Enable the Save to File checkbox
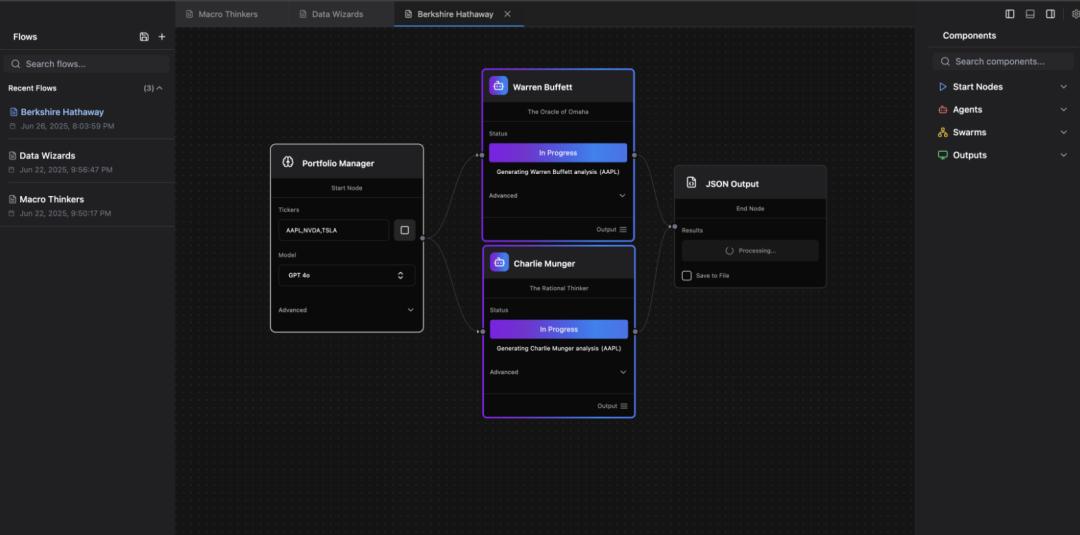The image size is (1080, 535). [x=687, y=275]
